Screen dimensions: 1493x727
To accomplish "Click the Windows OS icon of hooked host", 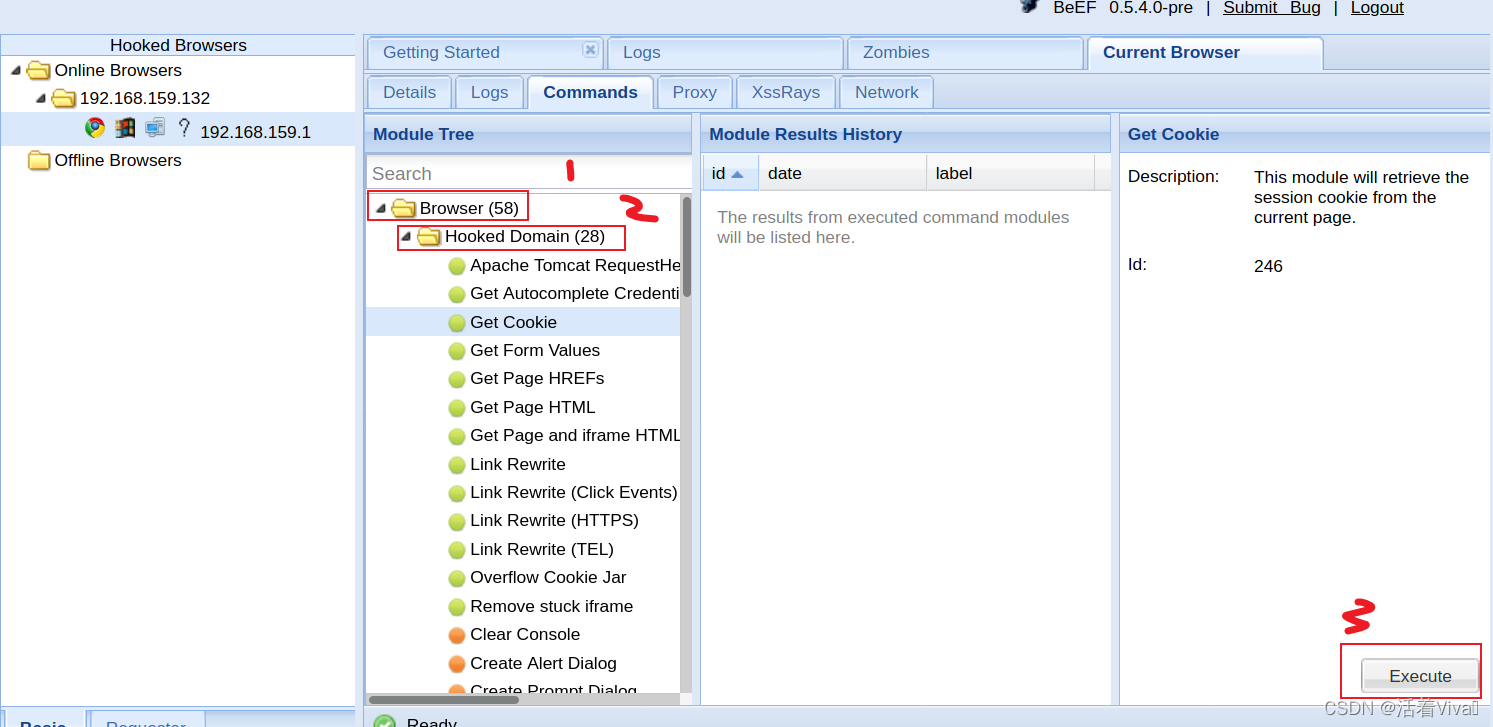I will [x=125, y=127].
